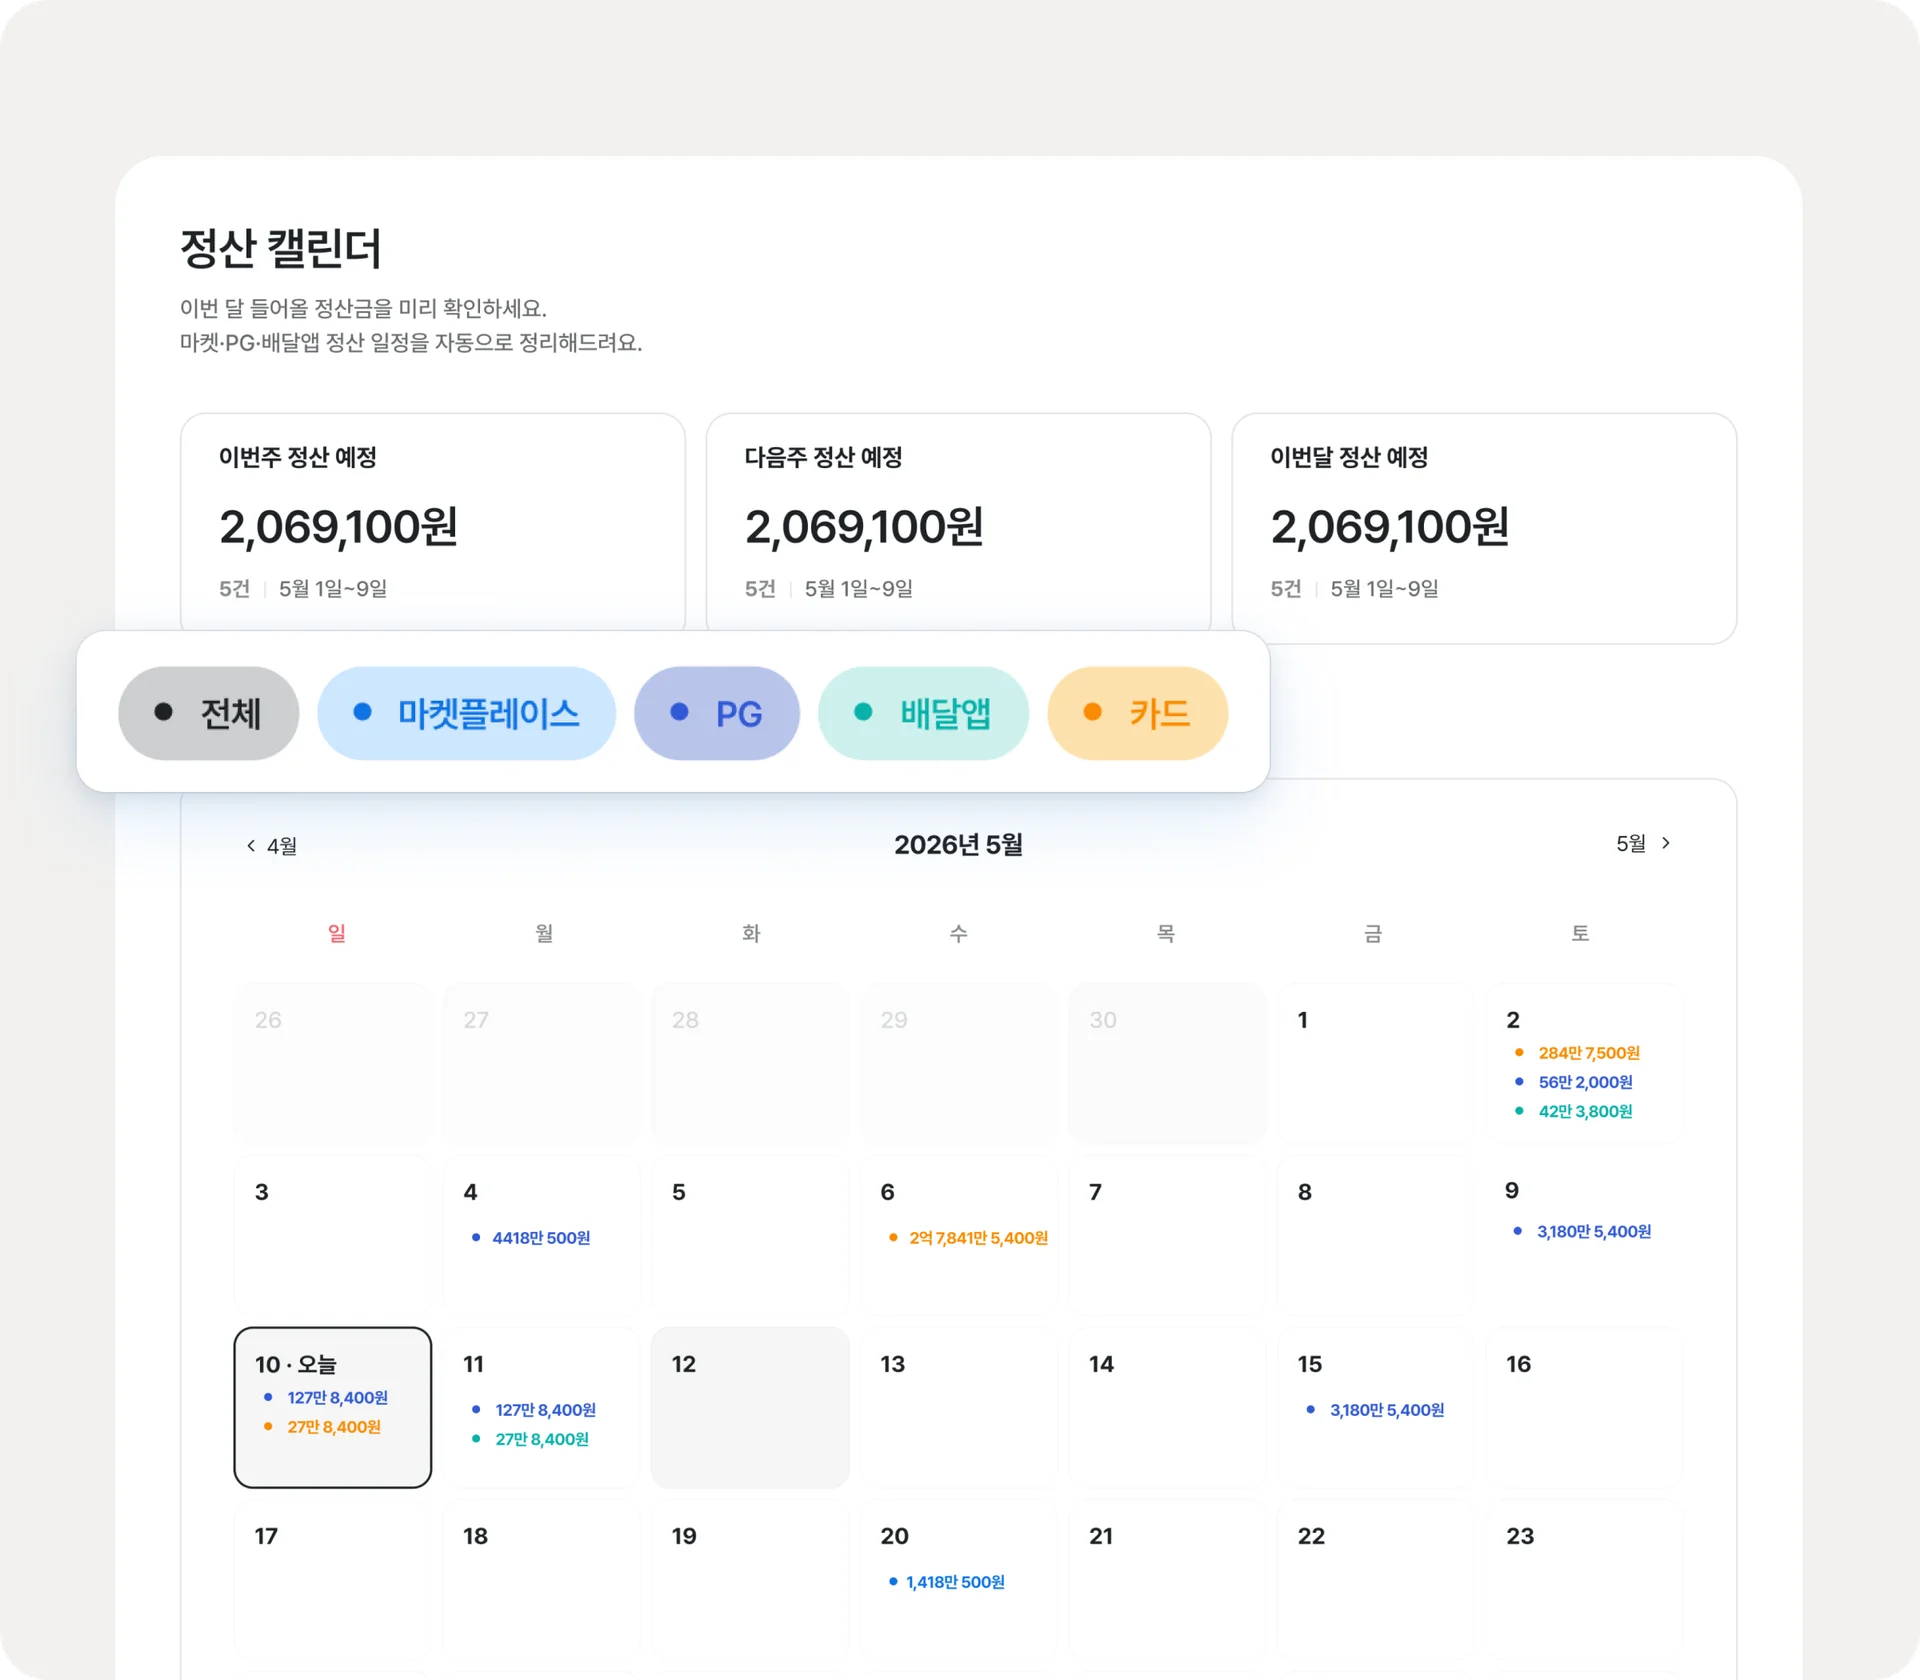1920x1680 pixels.
Task: Click the 4418만 500원 entry on May 4
Action: [x=531, y=1238]
